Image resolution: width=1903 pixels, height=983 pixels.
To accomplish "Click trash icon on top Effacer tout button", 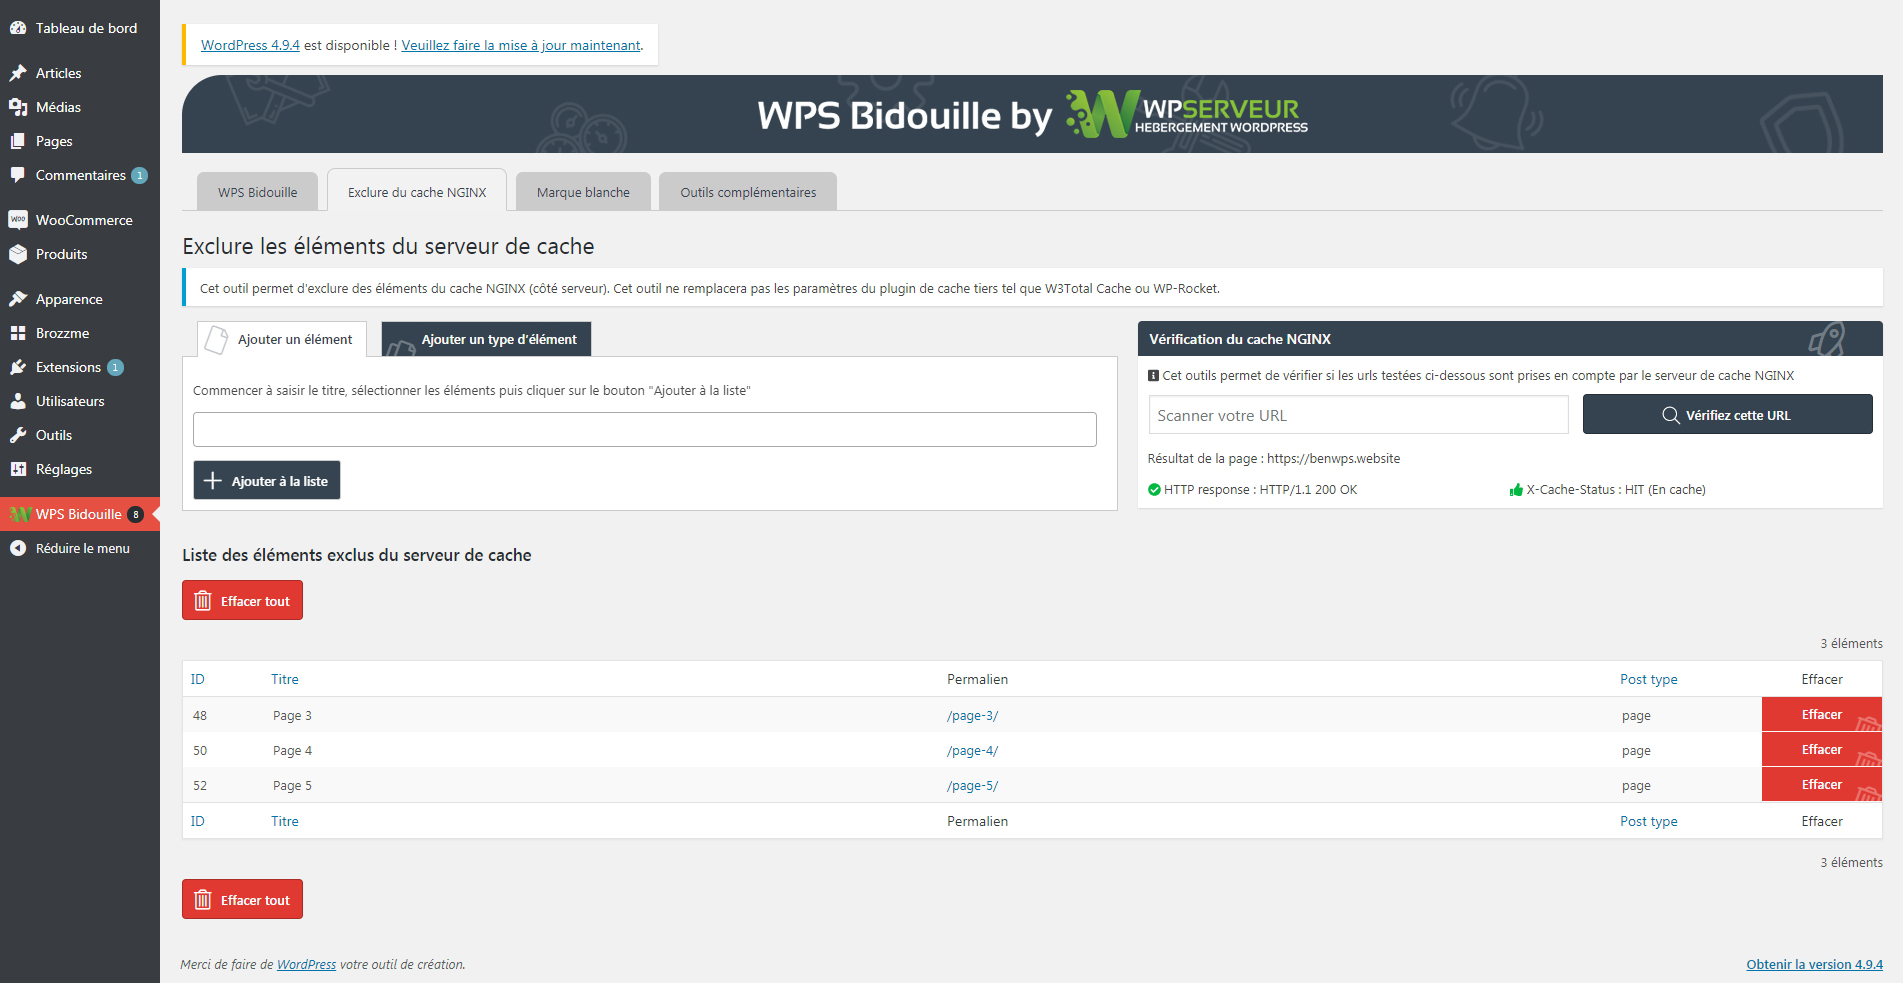I will tap(203, 601).
